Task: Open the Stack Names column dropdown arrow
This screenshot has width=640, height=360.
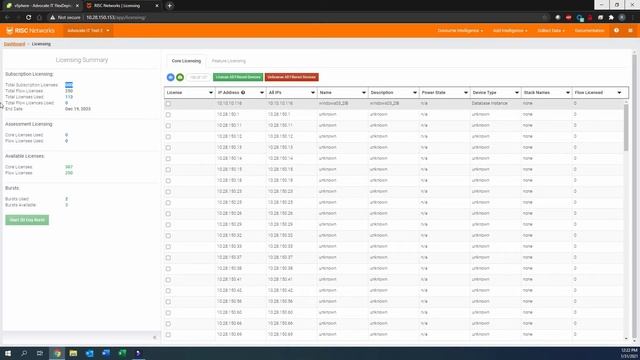Action: [568, 93]
